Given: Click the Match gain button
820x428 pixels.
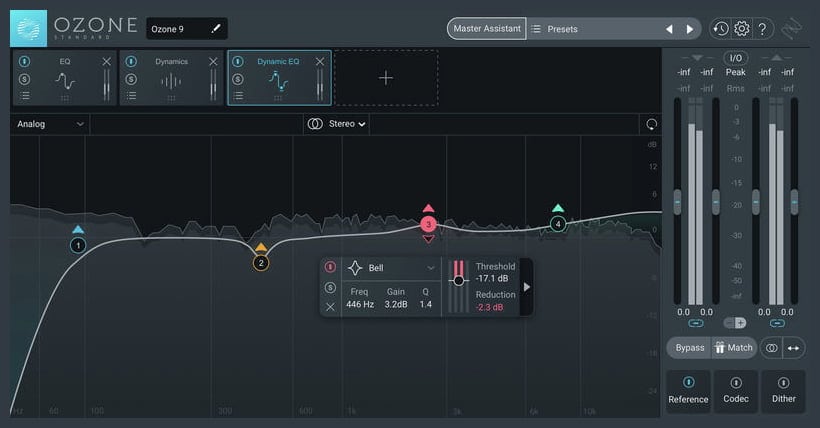Looking at the screenshot, I should coord(734,347).
